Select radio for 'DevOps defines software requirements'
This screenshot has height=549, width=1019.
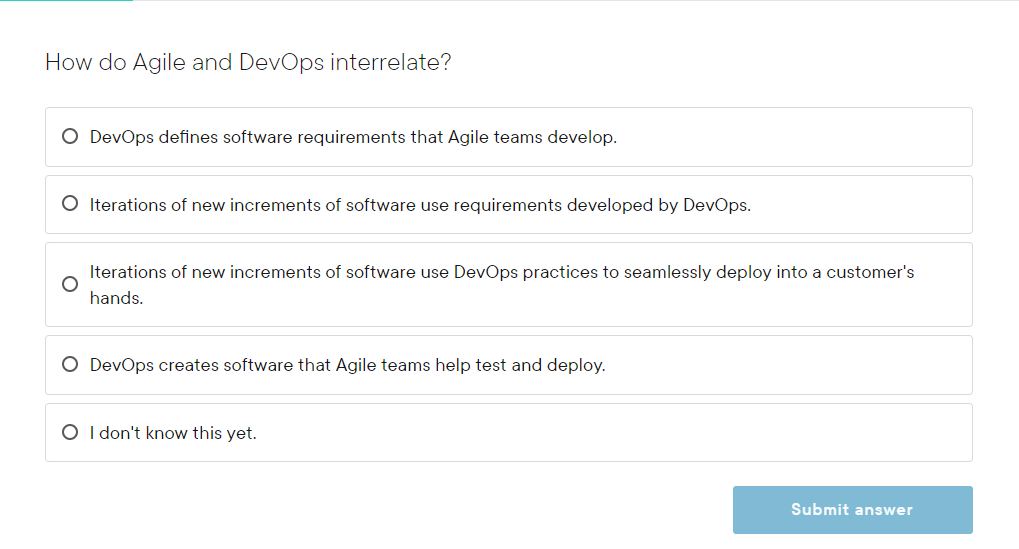[70, 136]
